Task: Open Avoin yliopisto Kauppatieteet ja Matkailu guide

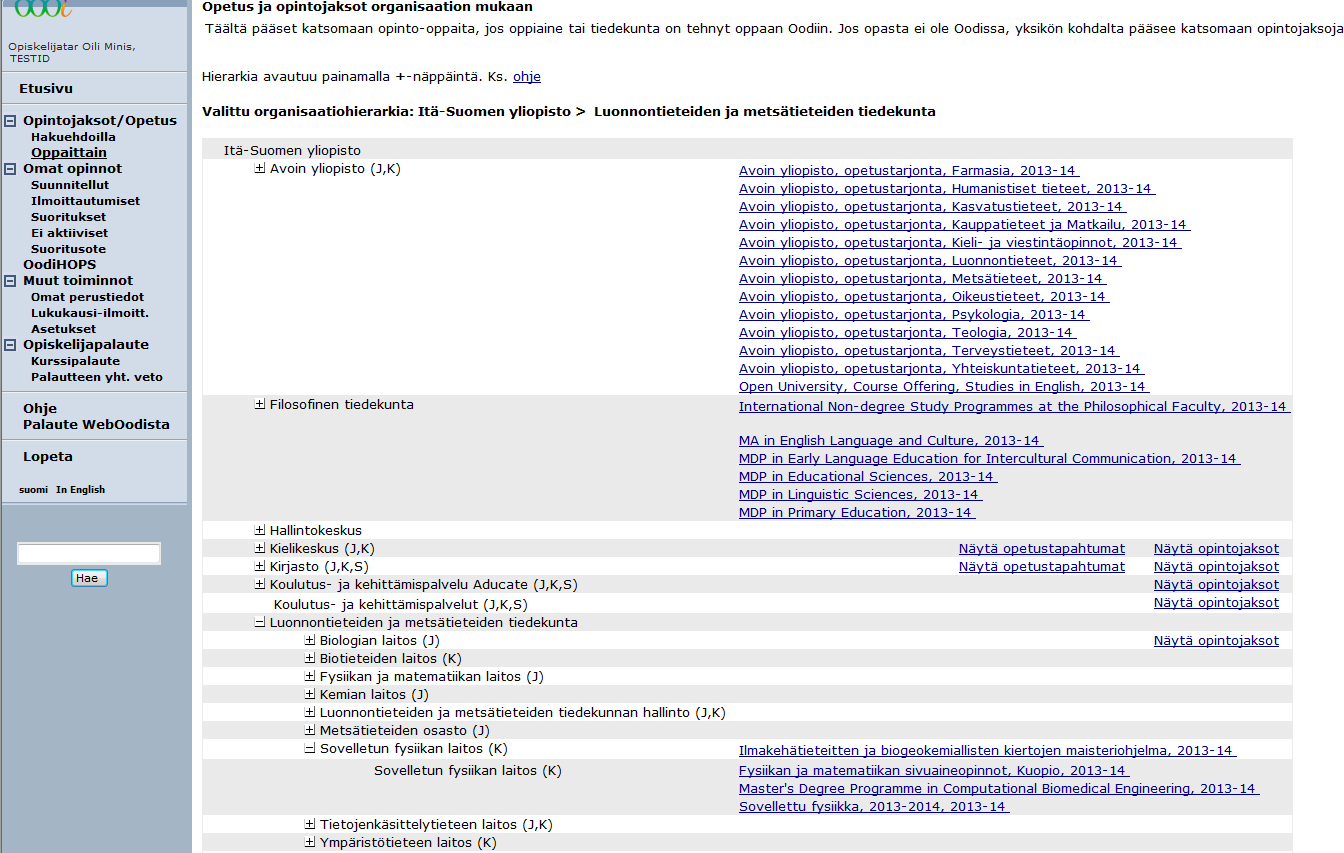Action: 964,225
